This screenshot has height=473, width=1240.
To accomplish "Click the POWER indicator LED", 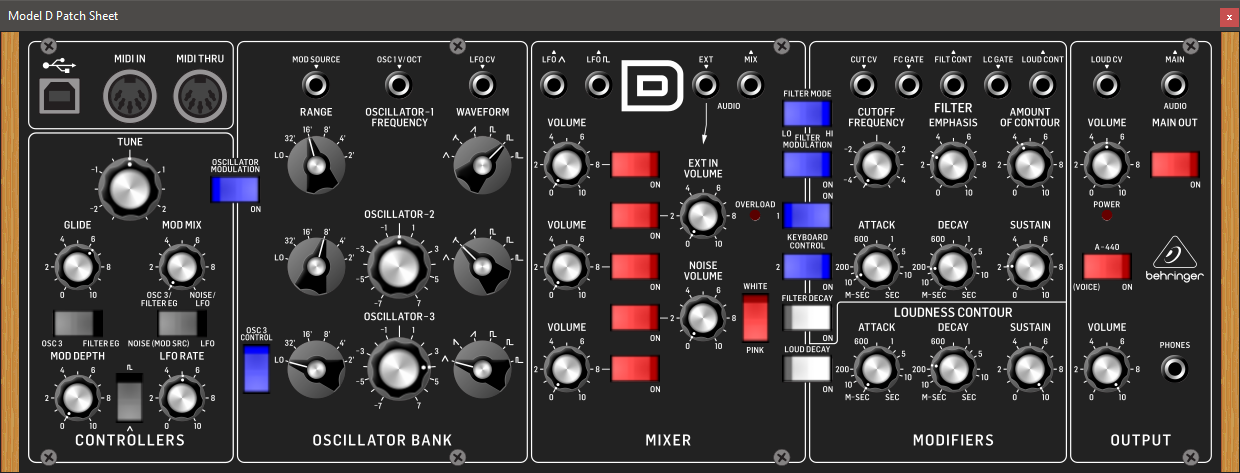I will (1106, 216).
